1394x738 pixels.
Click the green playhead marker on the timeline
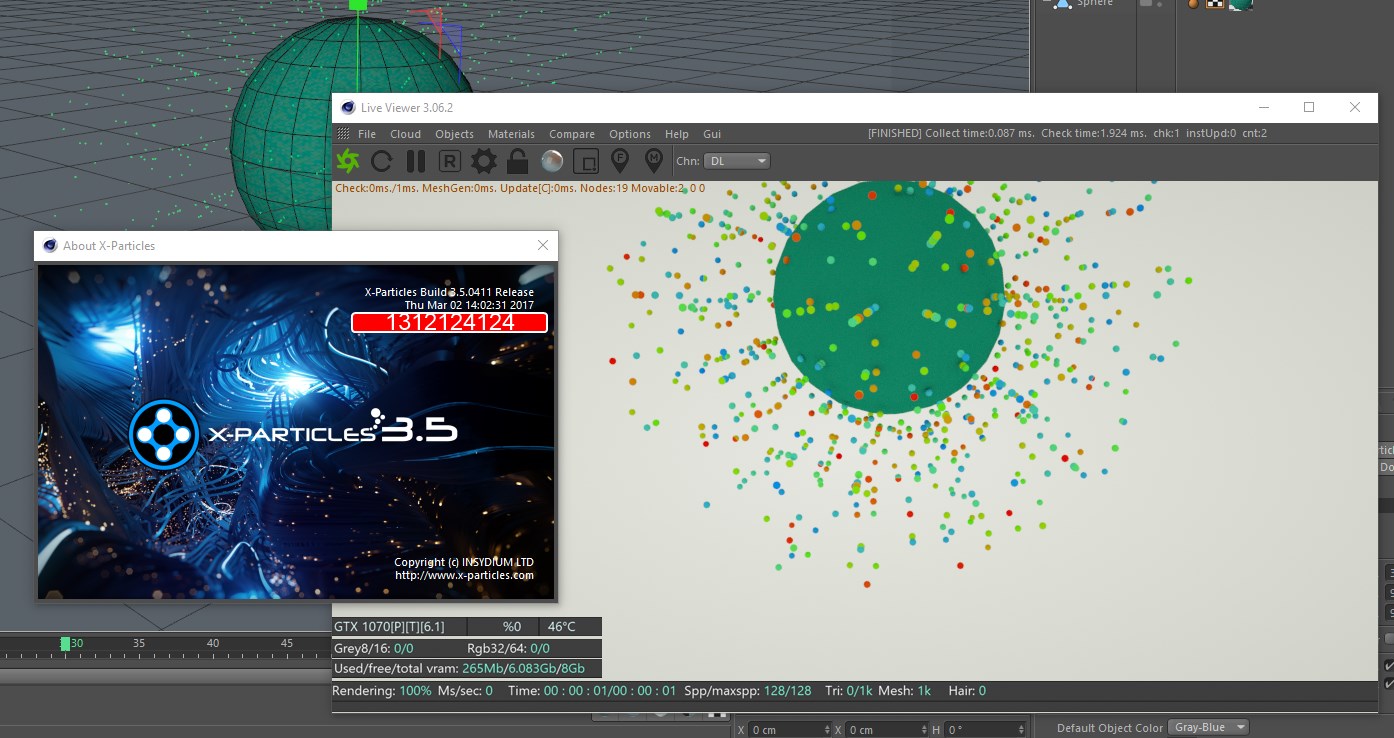click(65, 643)
